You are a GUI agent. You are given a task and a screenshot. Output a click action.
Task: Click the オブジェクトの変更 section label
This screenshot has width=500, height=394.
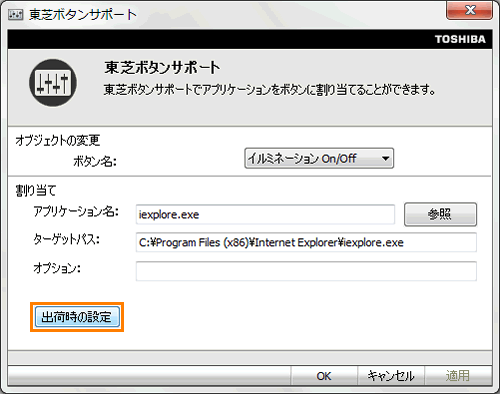pyautogui.click(x=58, y=140)
